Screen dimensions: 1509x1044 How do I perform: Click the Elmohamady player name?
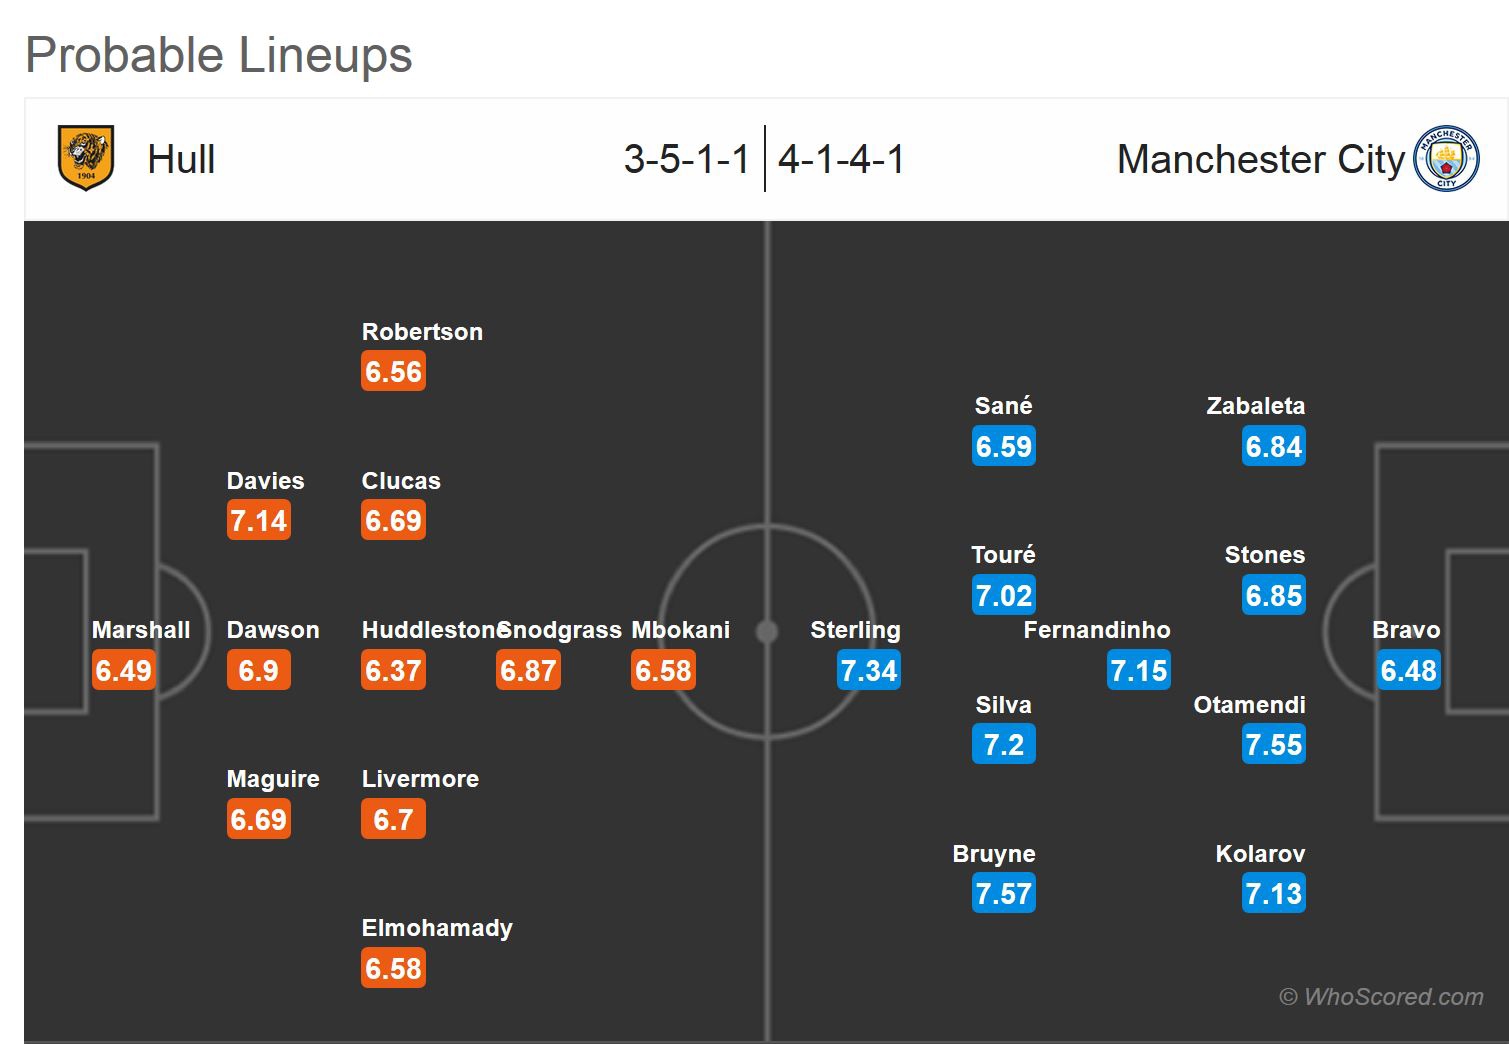coord(437,928)
